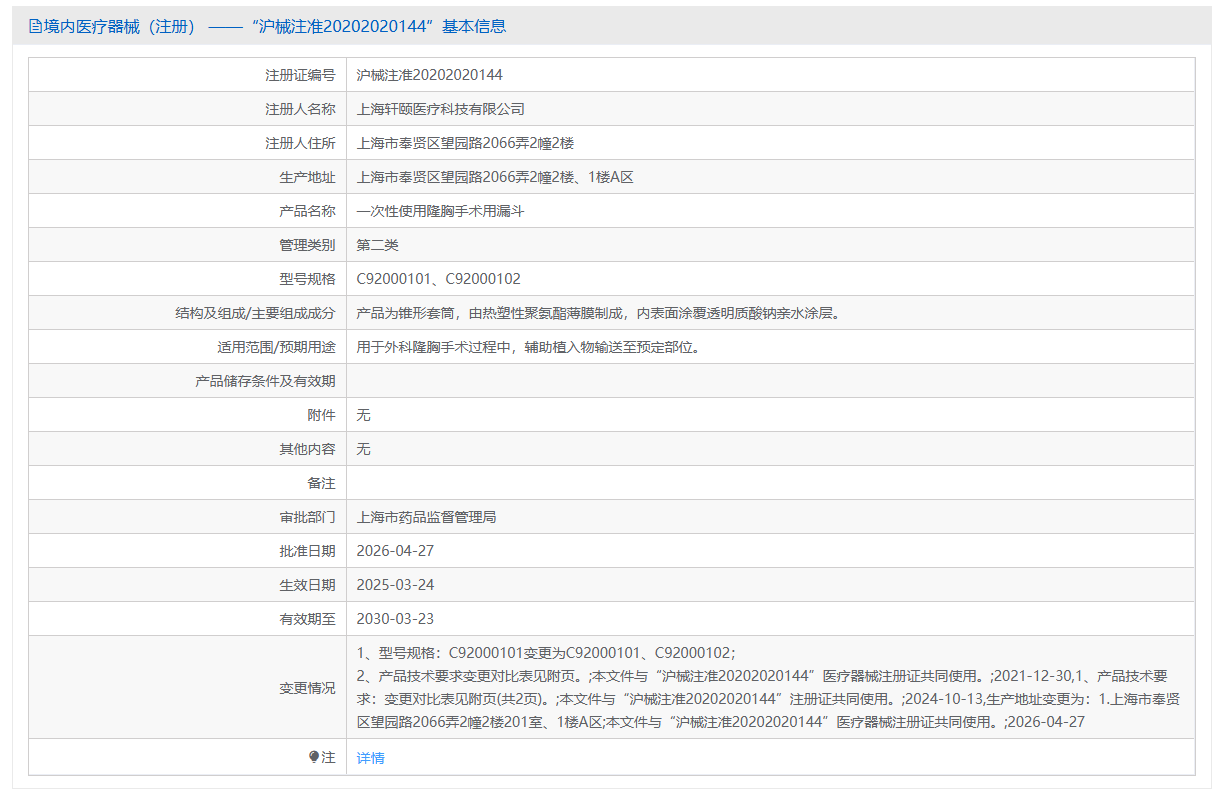
Task: Click the structure description starting 产品为锥形套筒
Action: tap(599, 313)
